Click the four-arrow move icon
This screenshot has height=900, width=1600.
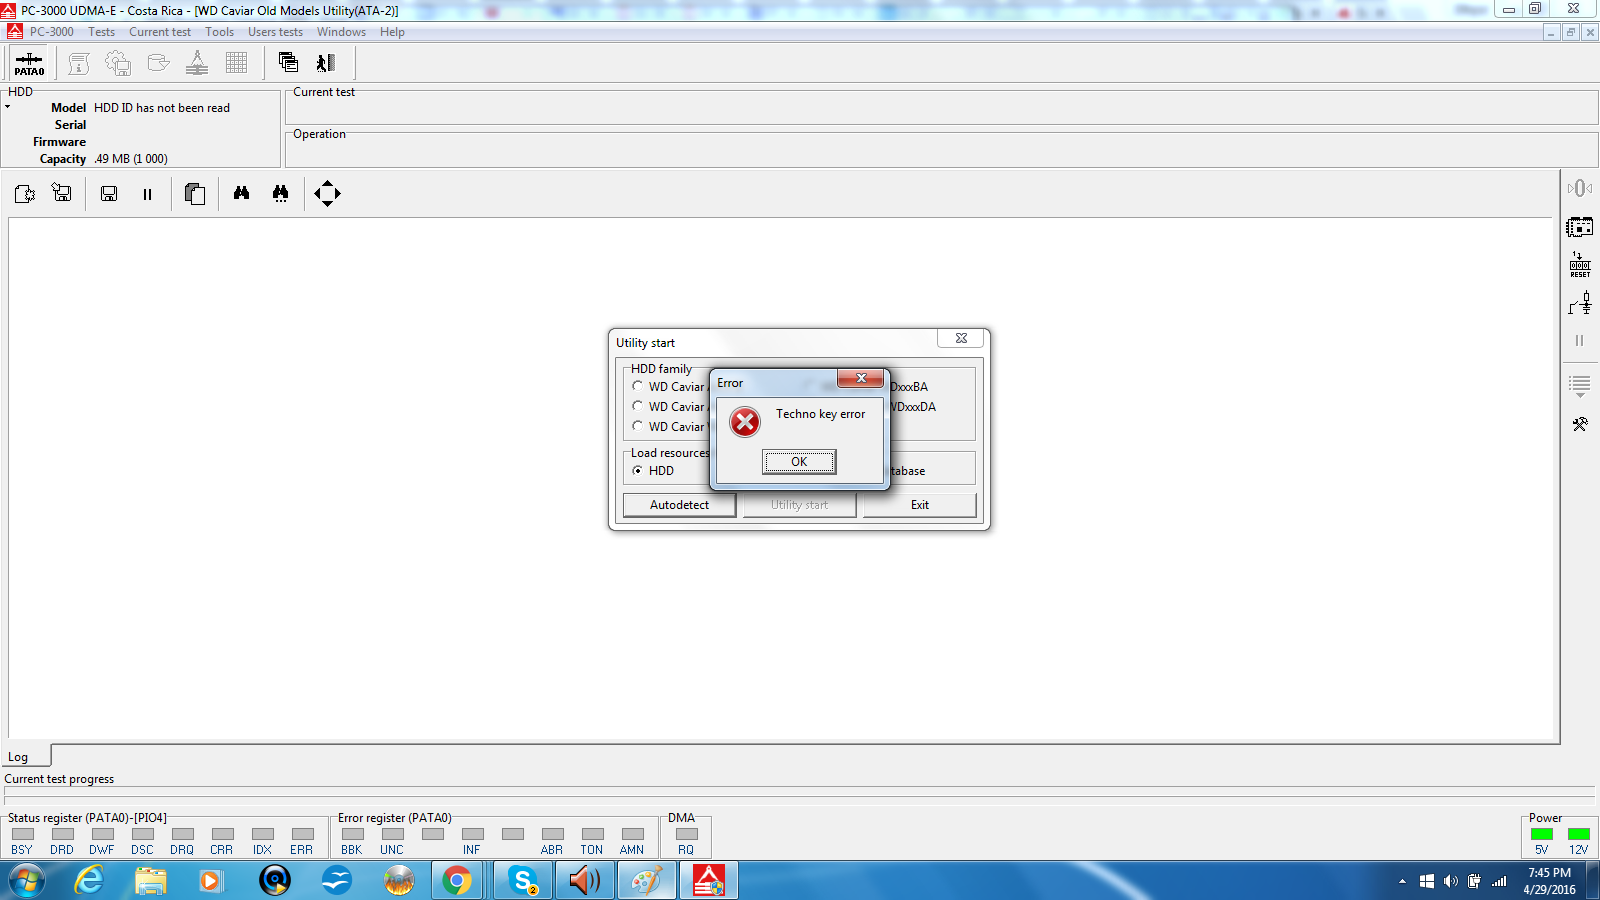[x=327, y=193]
